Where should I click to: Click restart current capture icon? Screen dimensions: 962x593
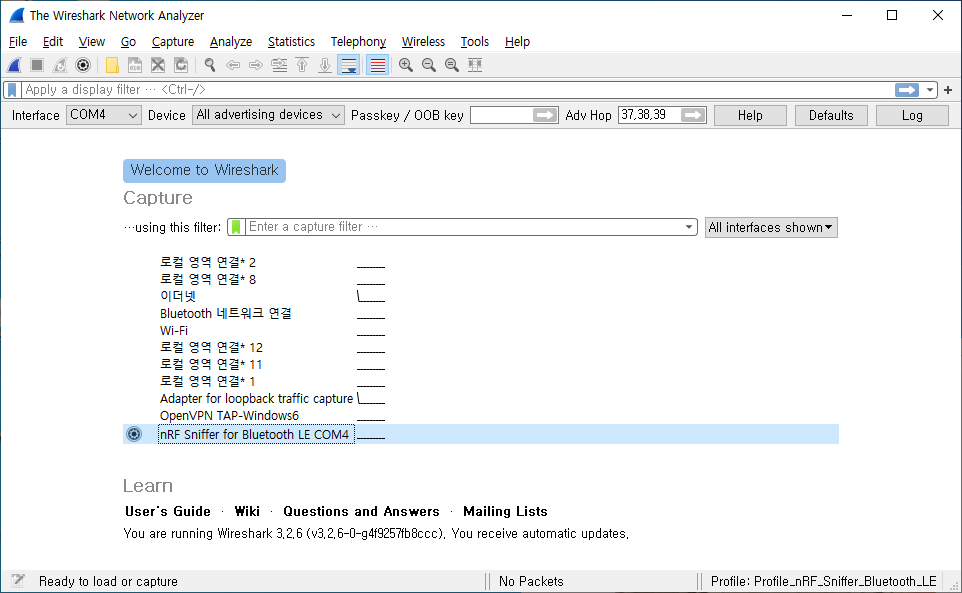coord(60,65)
